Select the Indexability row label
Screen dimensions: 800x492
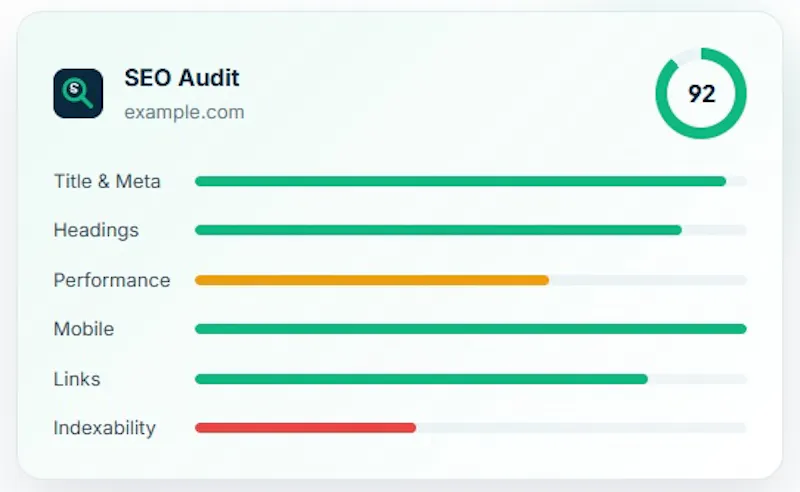105,428
